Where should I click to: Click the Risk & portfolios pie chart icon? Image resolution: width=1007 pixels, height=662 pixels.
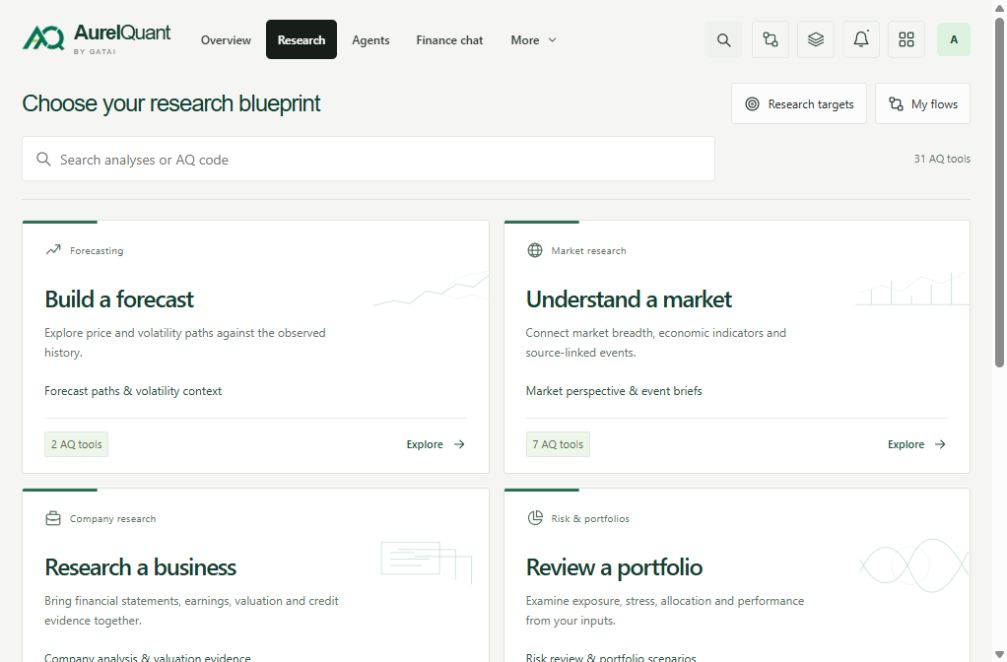534,518
